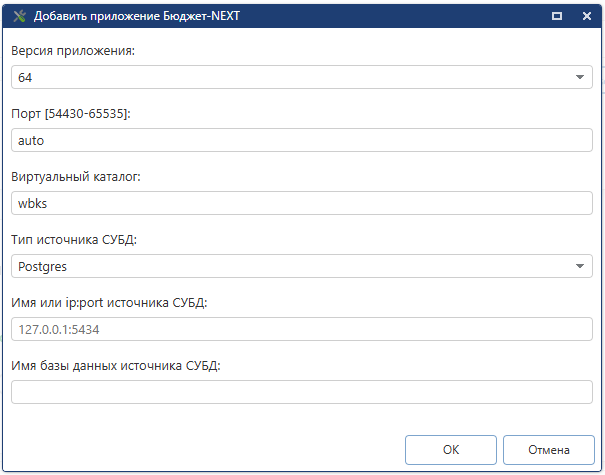Image resolution: width=605 pixels, height=475 pixels.
Task: Click the Тип источника СУБД label
Action: 75,240
